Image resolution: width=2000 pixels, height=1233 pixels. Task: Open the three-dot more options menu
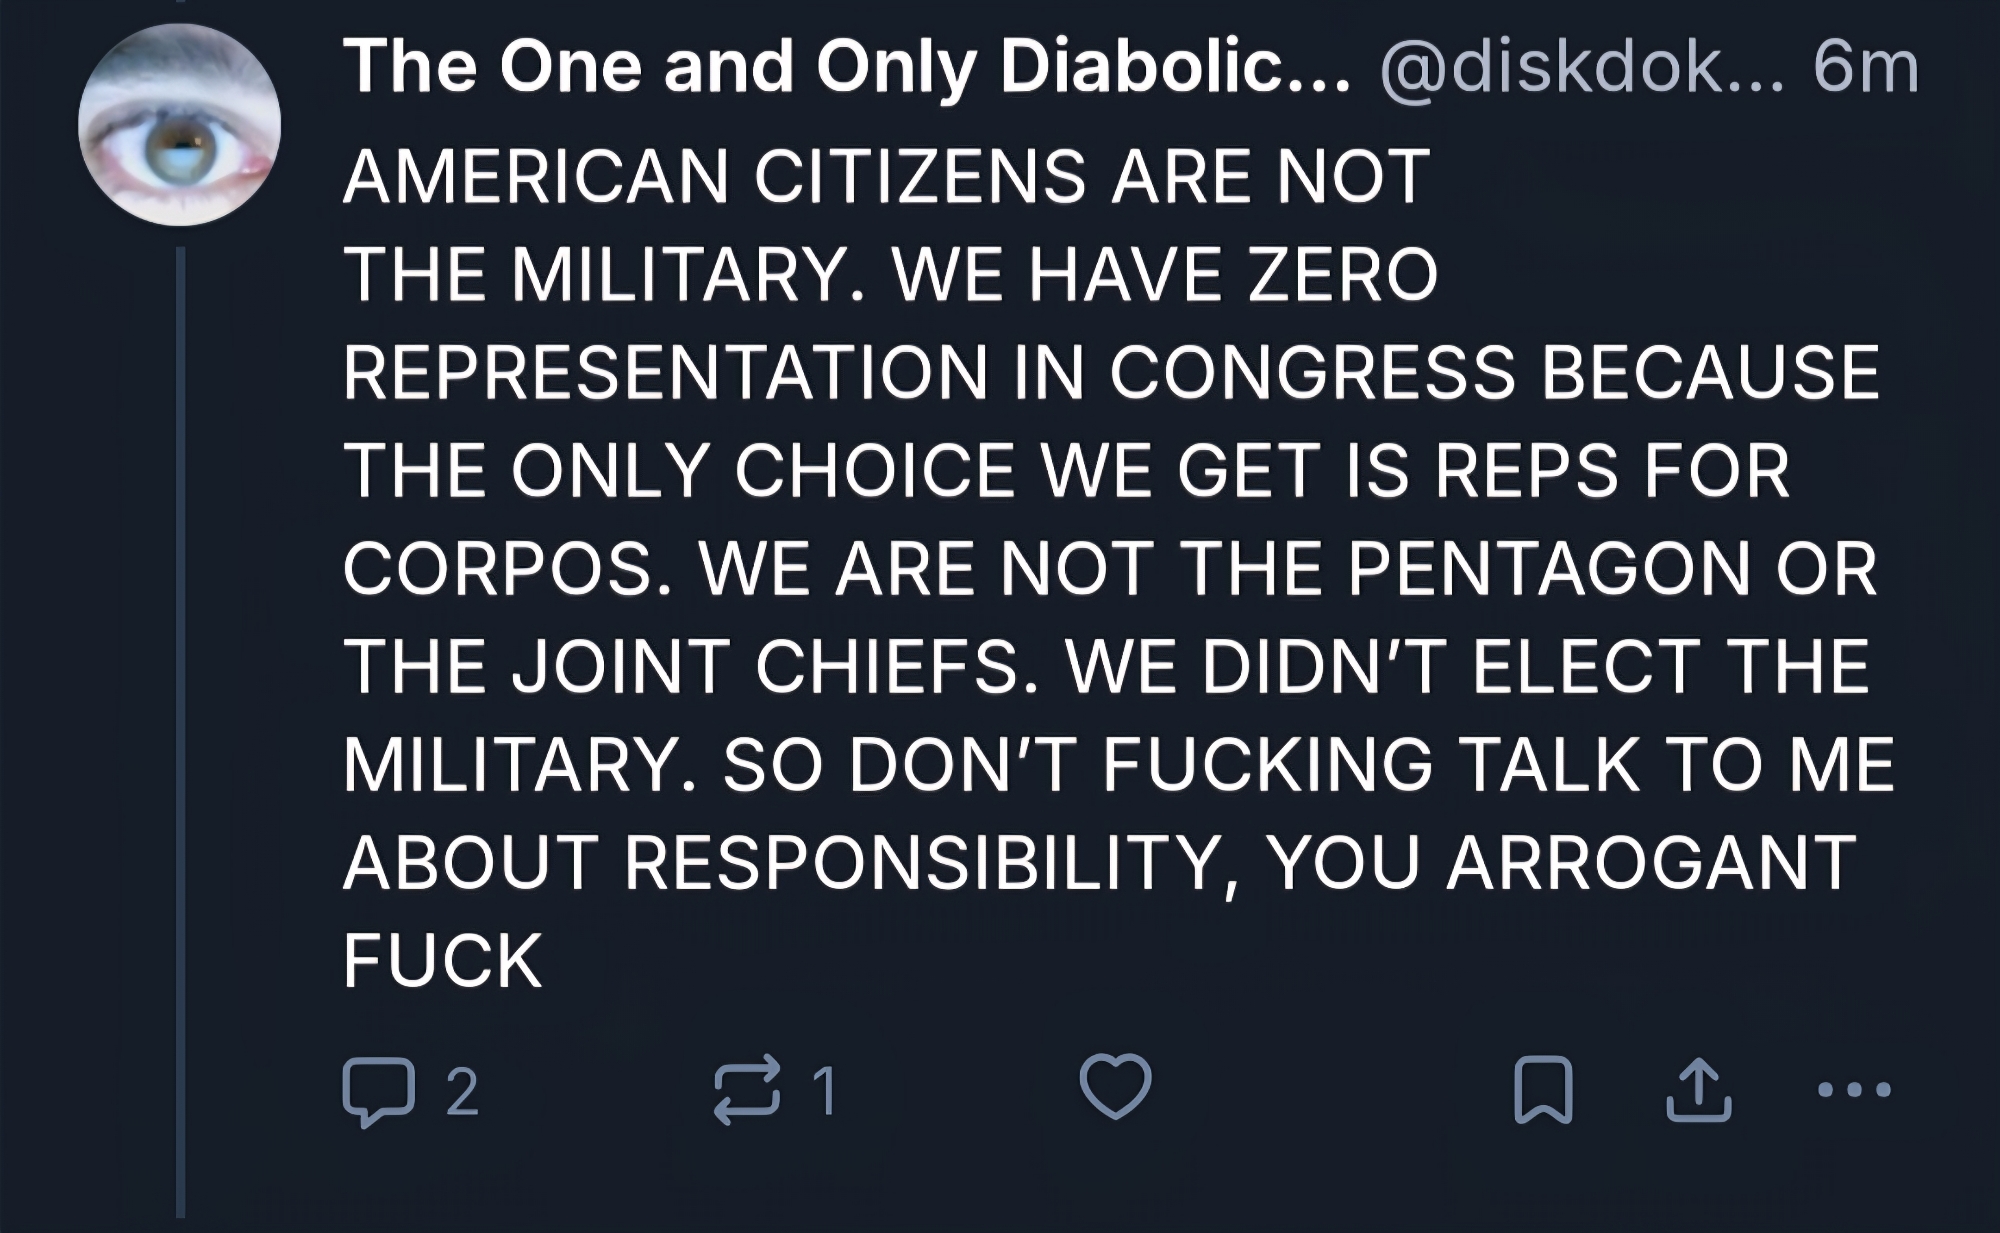click(1855, 1090)
